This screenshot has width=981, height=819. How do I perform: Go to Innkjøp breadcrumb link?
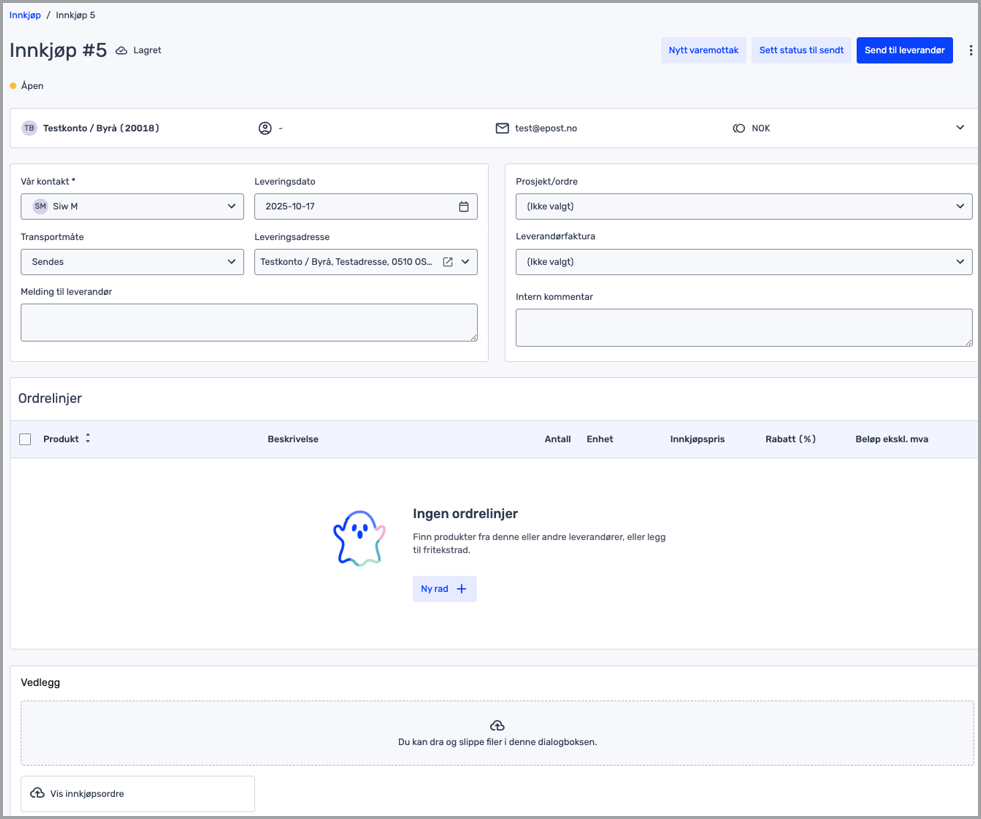tap(25, 15)
